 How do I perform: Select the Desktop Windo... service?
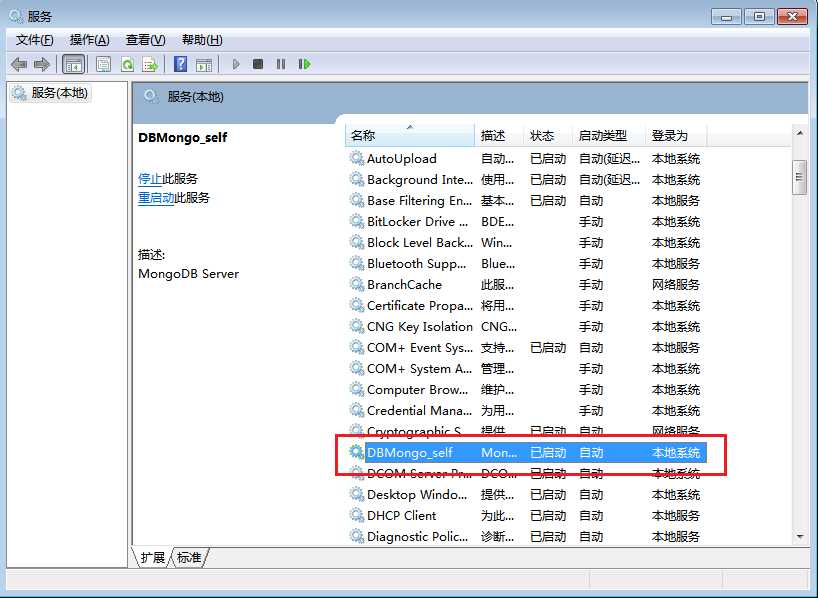point(526,494)
